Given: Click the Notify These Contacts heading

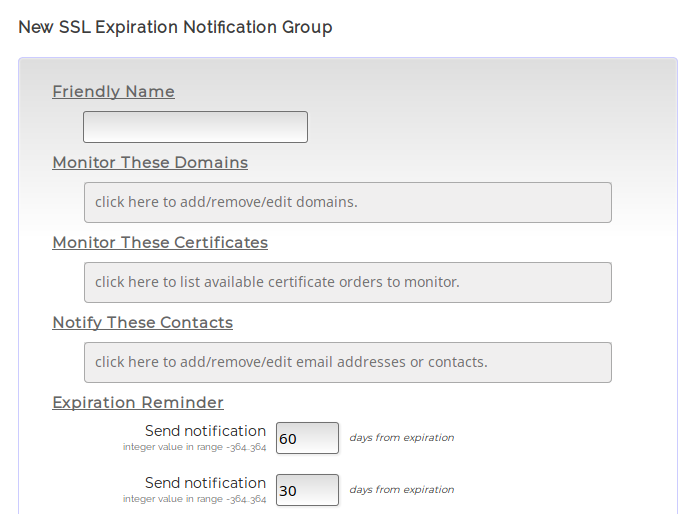Looking at the screenshot, I should (x=142, y=322).
